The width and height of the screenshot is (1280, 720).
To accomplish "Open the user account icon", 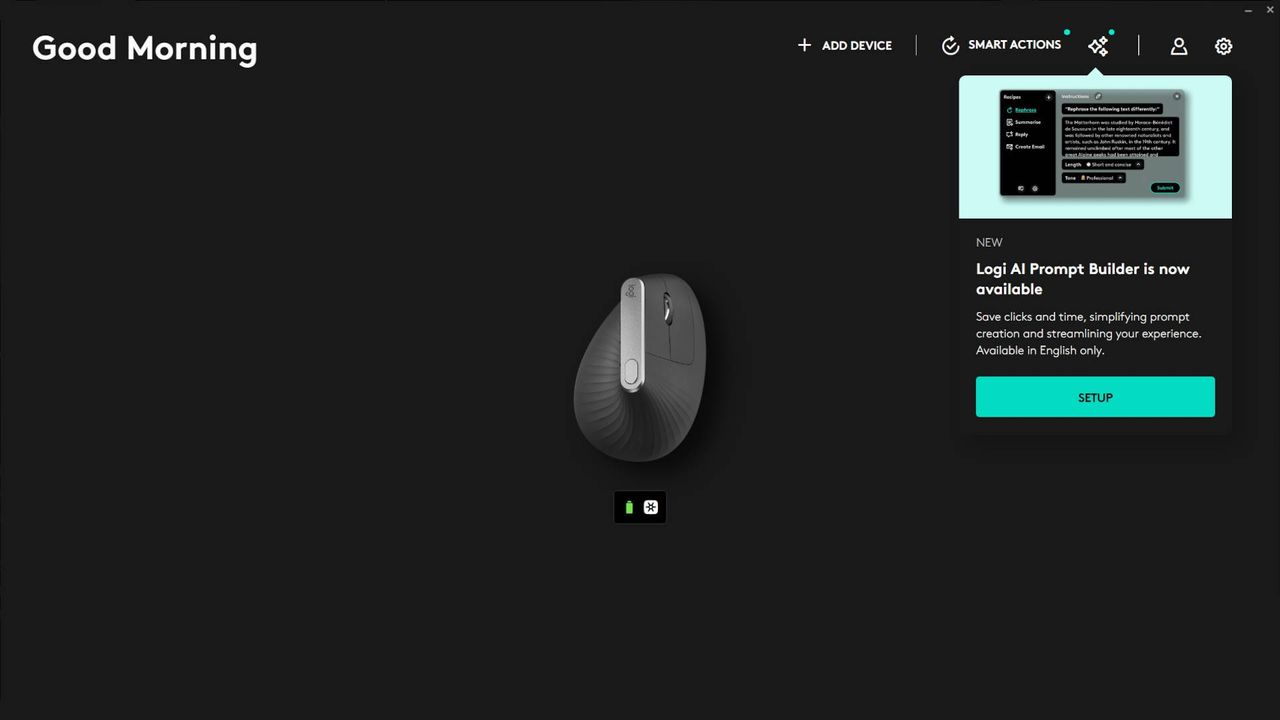I will click(1179, 46).
